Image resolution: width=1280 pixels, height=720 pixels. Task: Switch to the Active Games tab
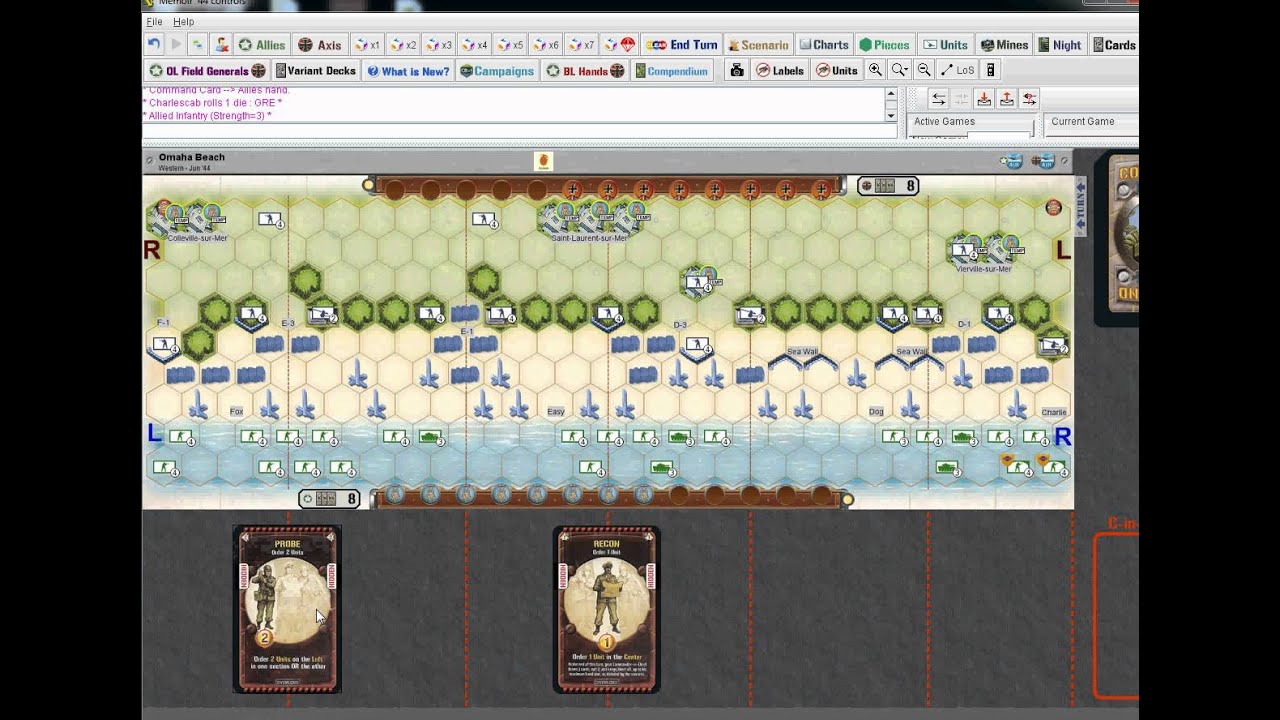click(944, 121)
